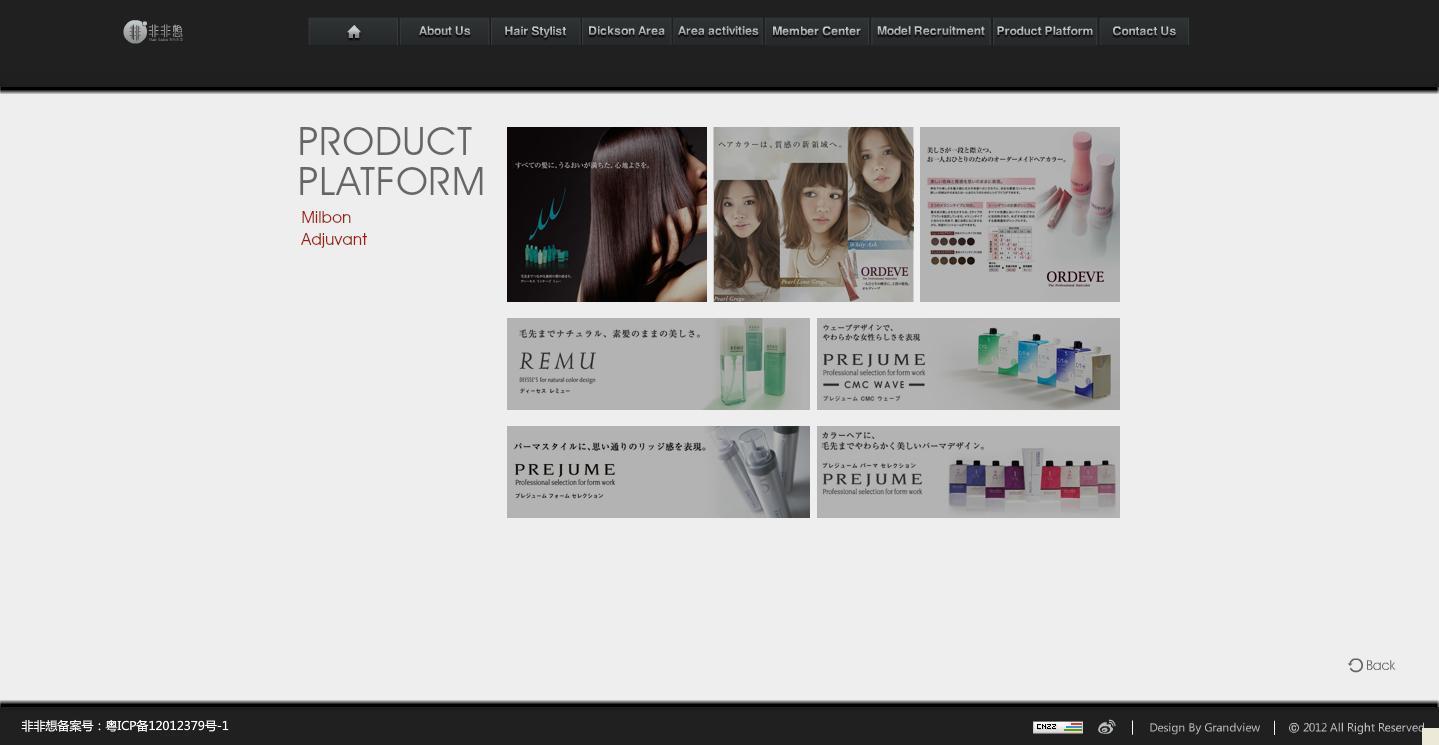Image resolution: width=1439 pixels, height=745 pixels.
Task: Open the dark long-hair product image
Action: 606,214
